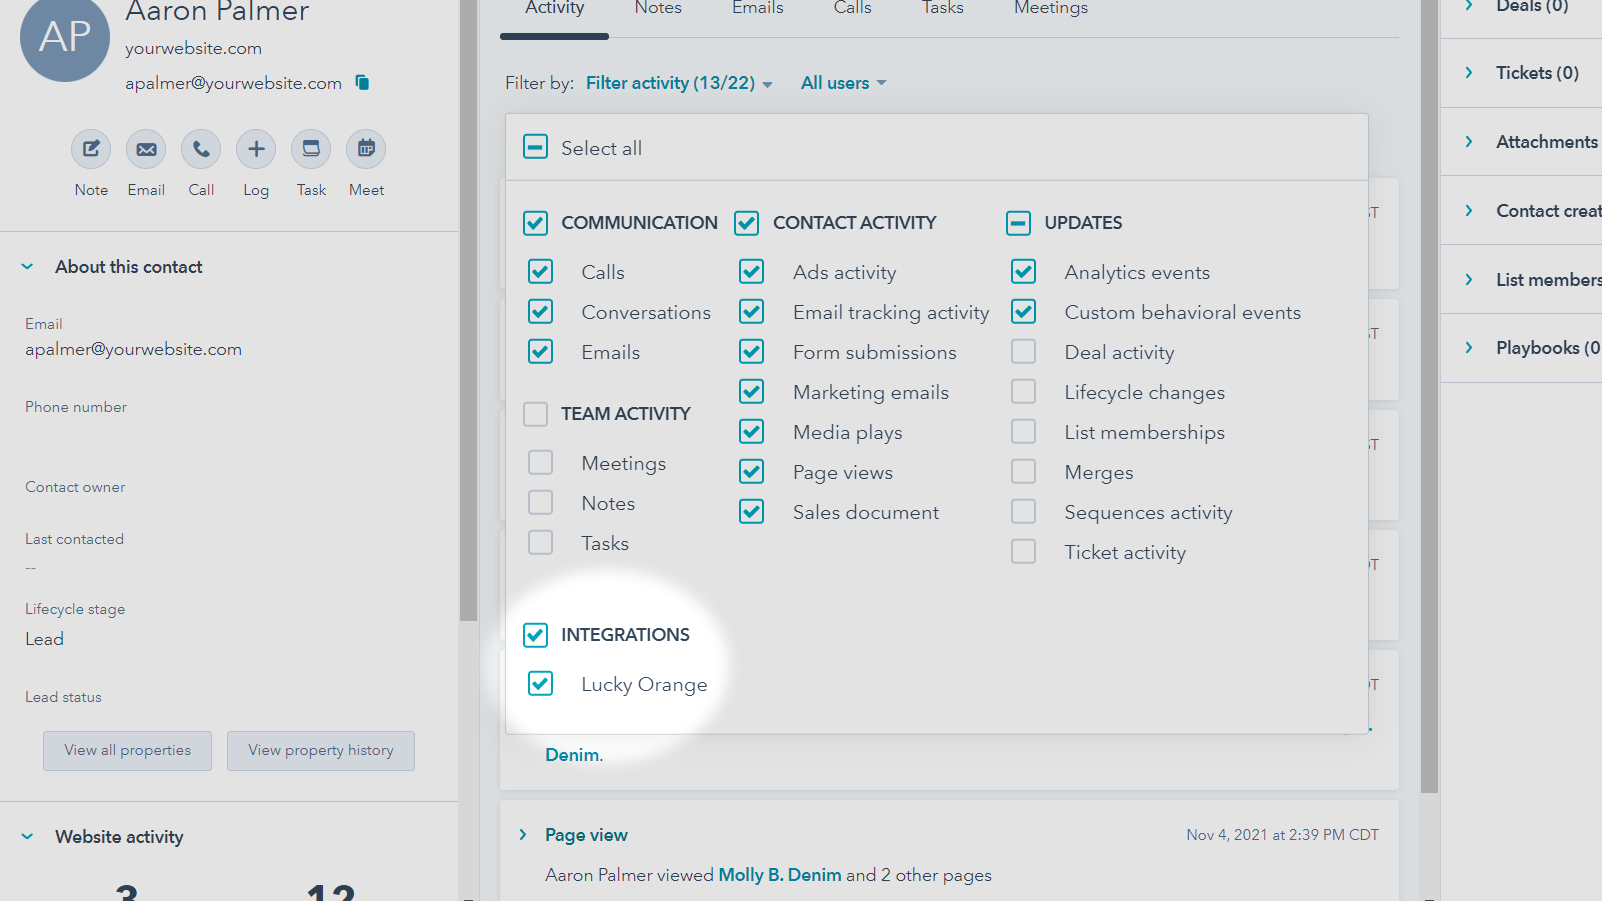Uncheck the Lucky Orange checkbox

(540, 684)
